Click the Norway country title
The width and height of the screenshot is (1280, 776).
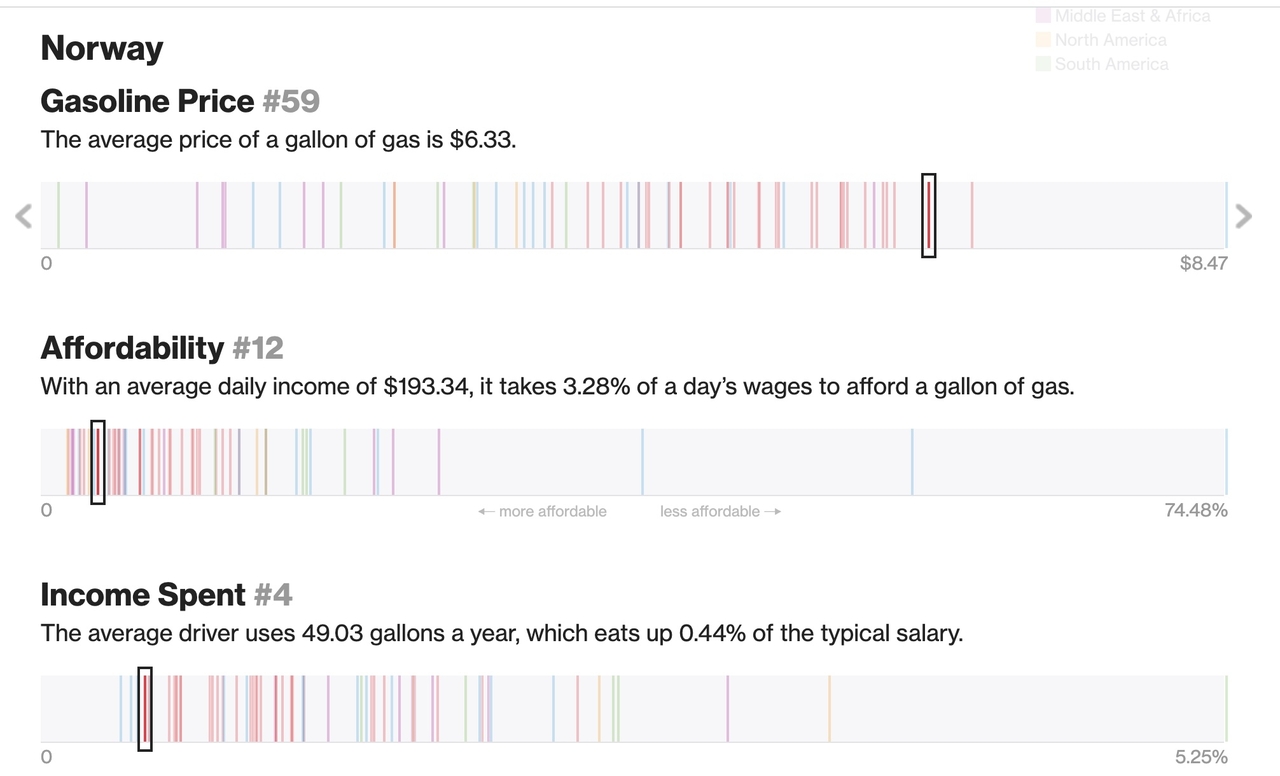pyautogui.click(x=101, y=48)
